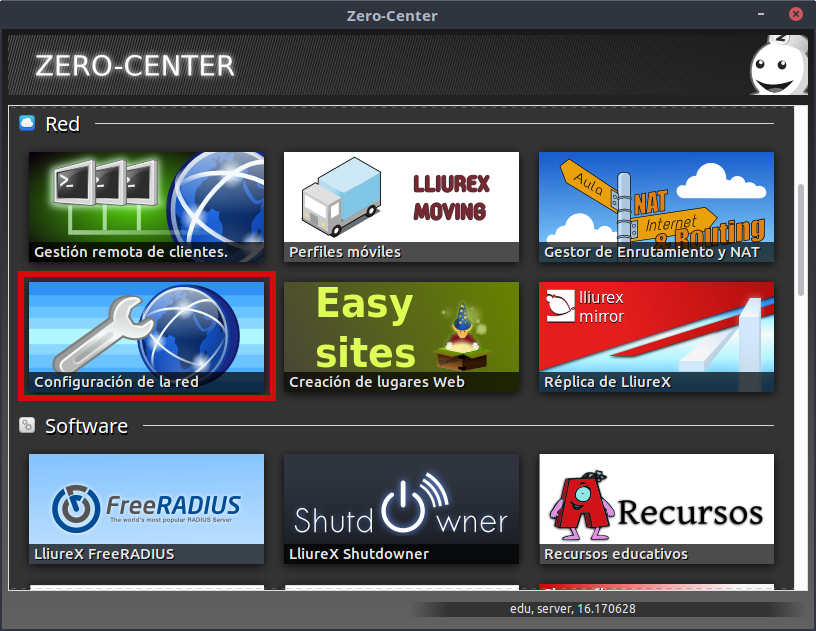Open Réplica de LliureX mirror

pyautogui.click(x=656, y=337)
